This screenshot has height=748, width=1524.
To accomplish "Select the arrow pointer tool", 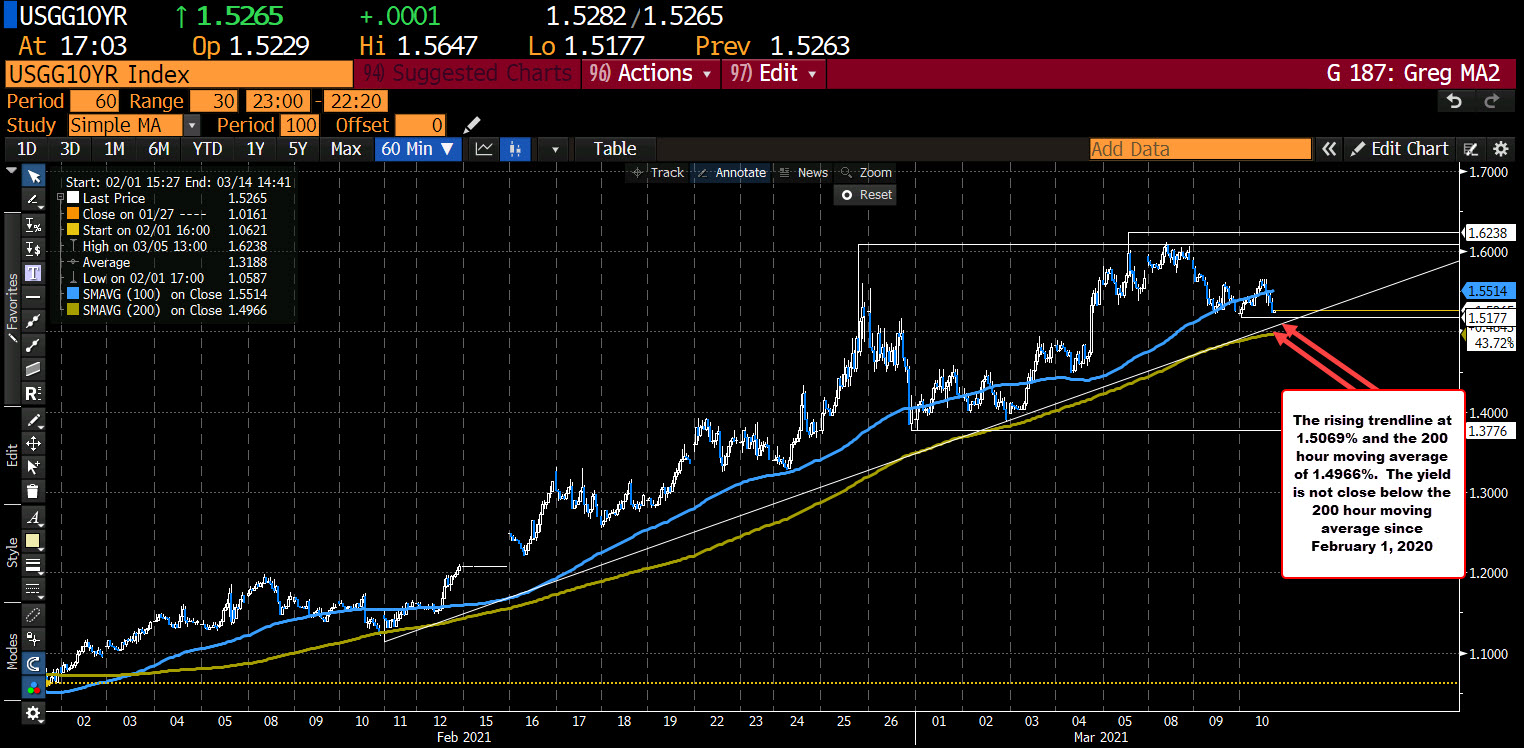I will (33, 176).
